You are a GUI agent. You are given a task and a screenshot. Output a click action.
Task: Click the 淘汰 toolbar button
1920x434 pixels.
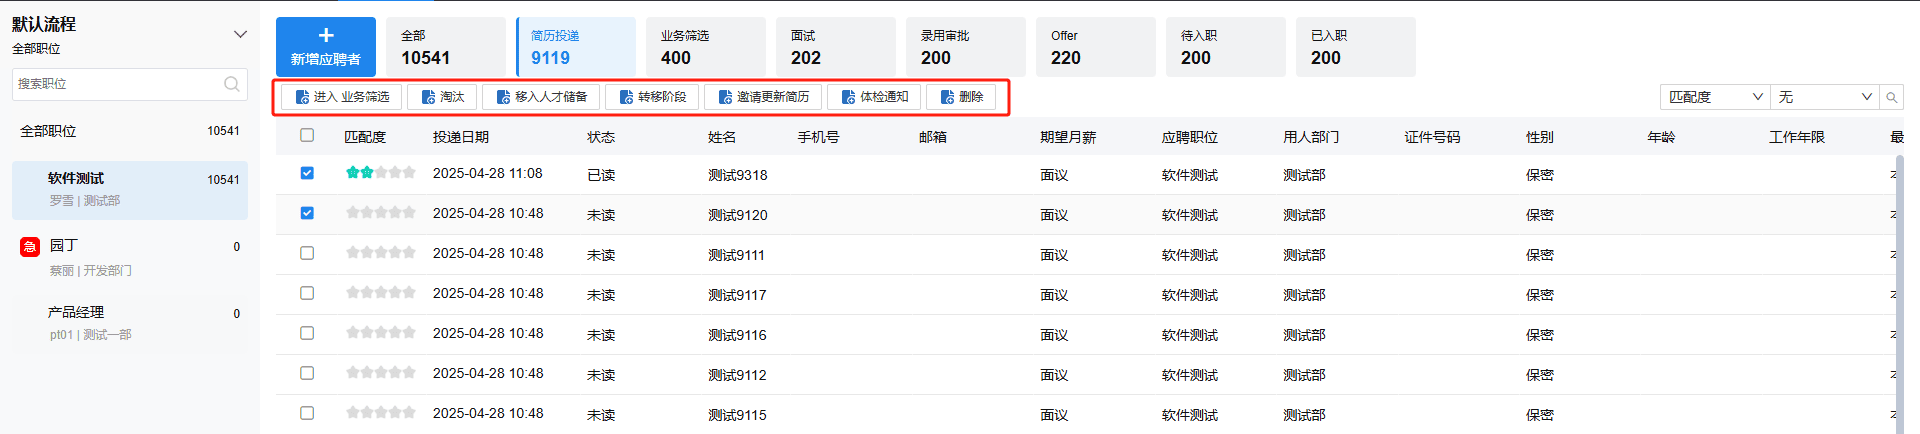[442, 97]
